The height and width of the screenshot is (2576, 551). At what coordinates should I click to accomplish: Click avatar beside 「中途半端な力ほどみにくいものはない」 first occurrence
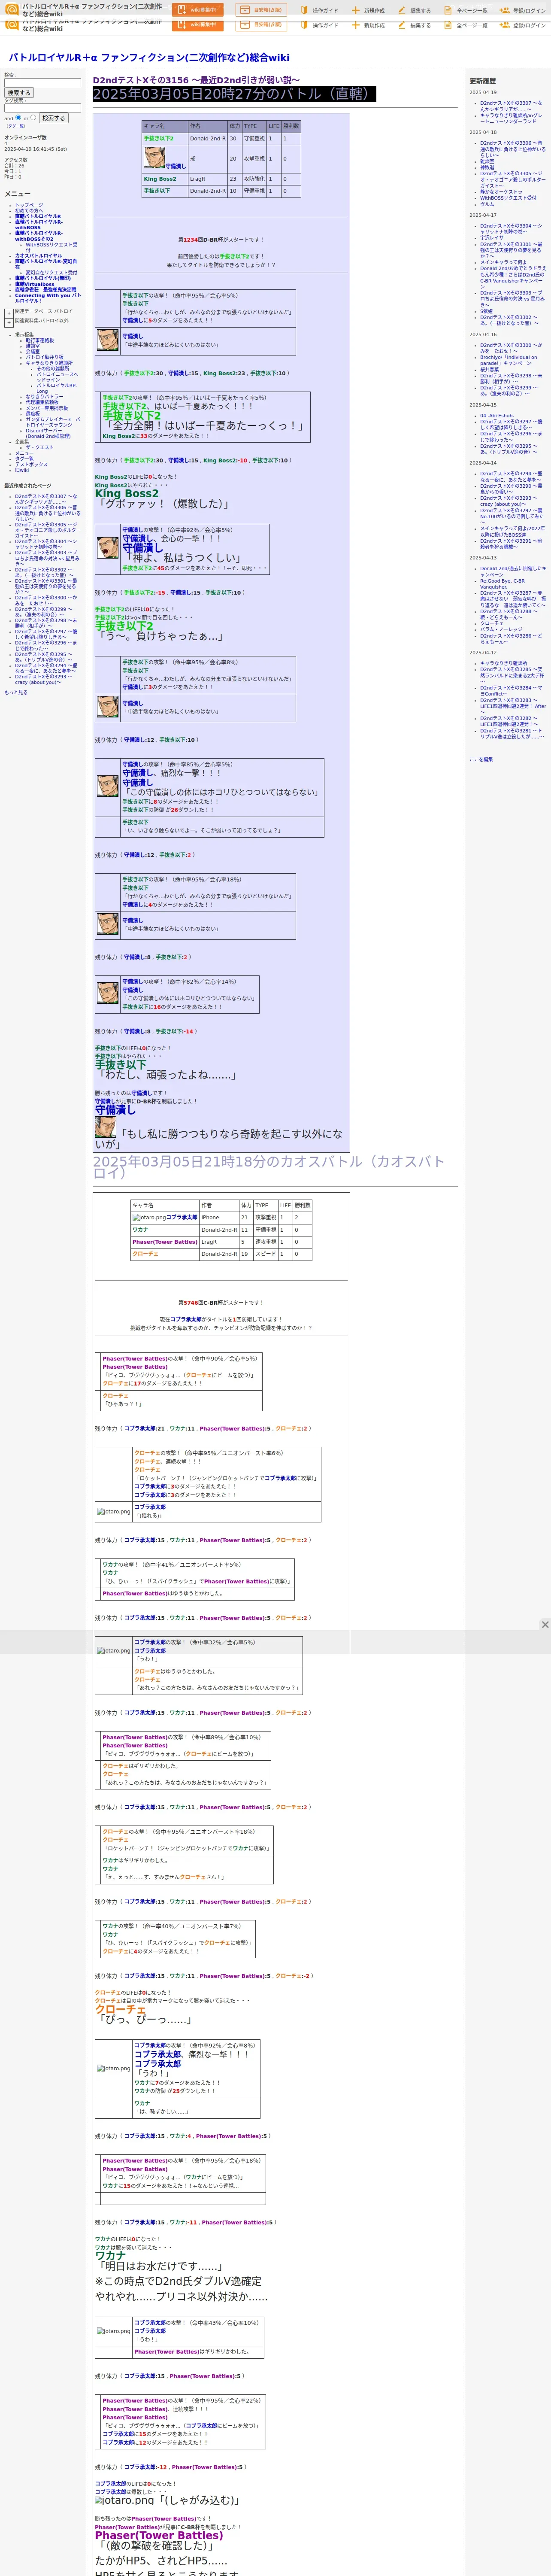coord(108,340)
